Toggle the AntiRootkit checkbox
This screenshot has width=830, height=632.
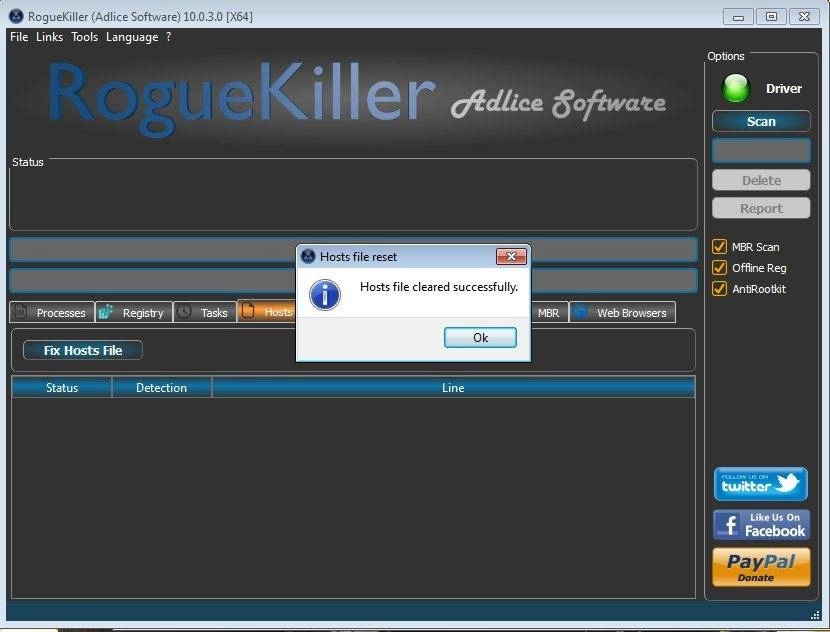point(719,288)
